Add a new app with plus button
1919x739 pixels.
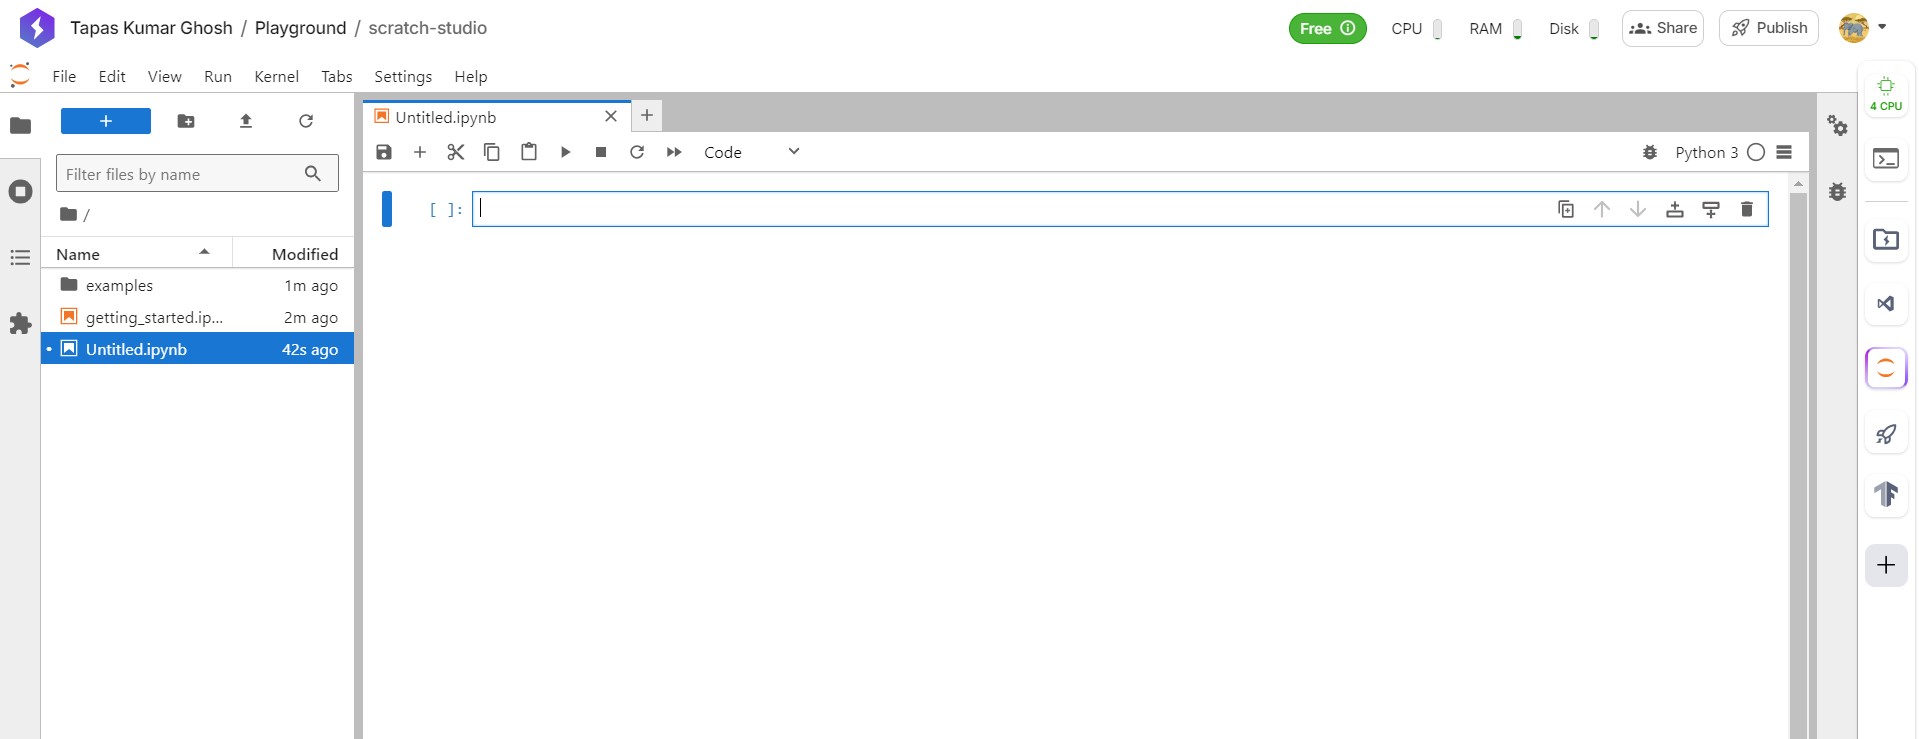coord(1886,565)
